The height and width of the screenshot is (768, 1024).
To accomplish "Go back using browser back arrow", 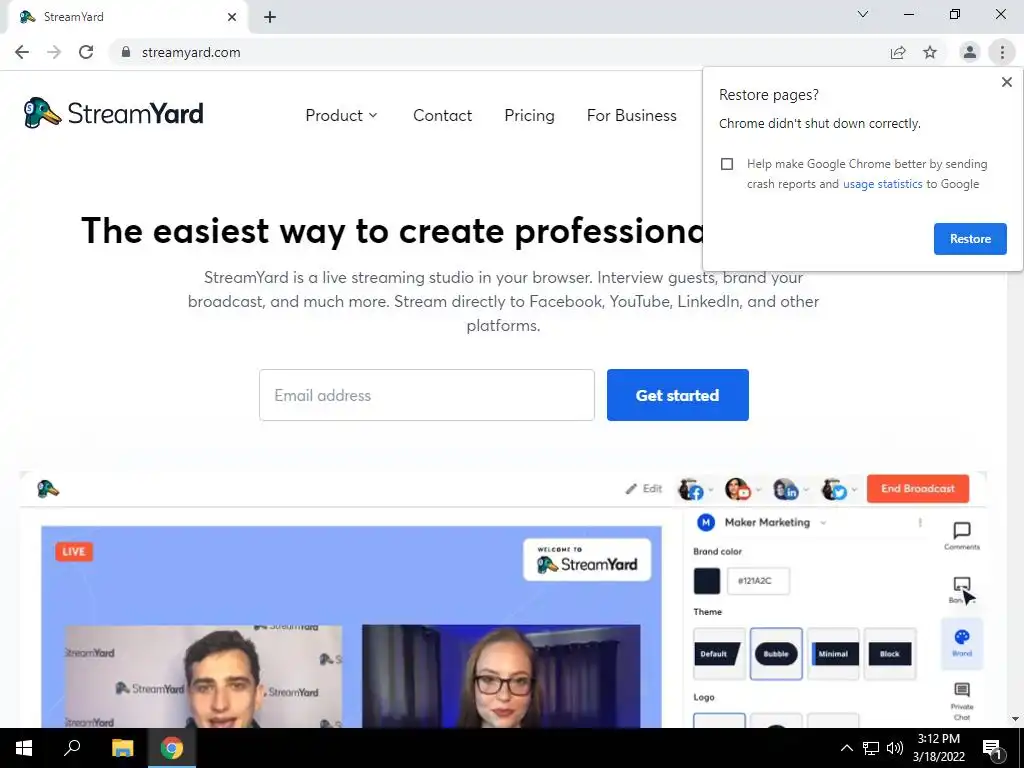I will [x=22, y=52].
